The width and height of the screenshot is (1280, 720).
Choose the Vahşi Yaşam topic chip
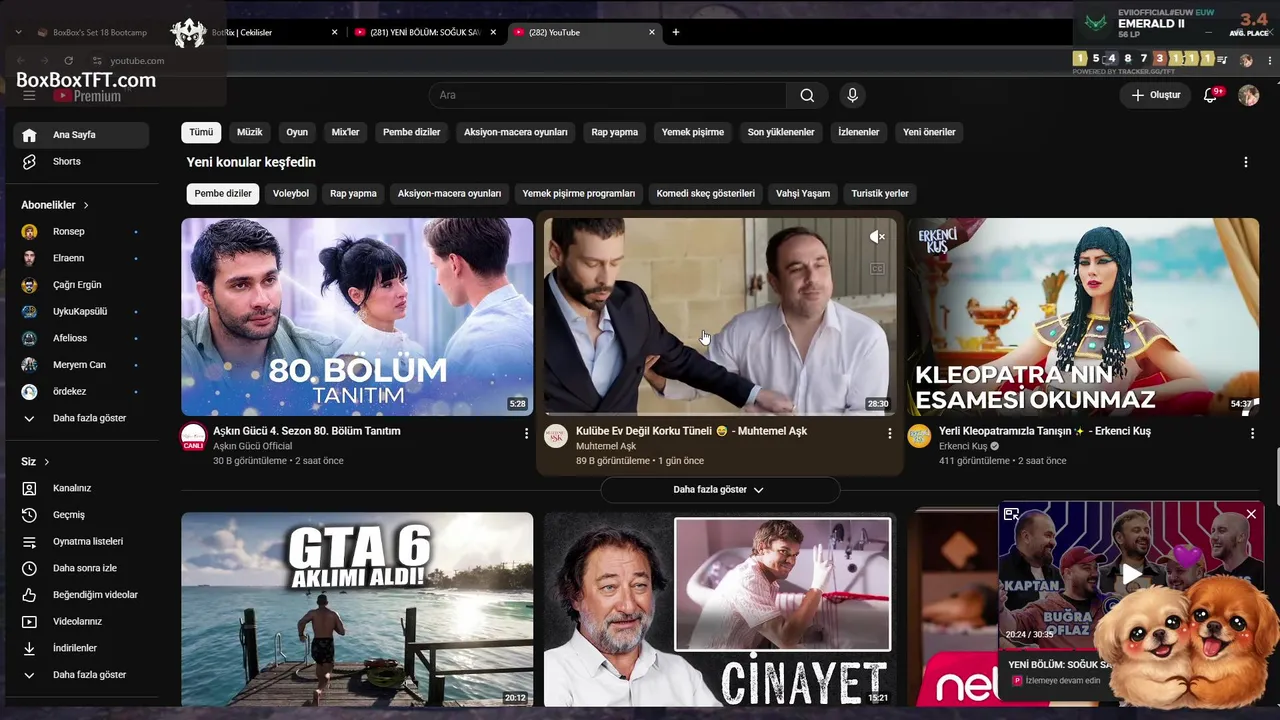pos(803,194)
